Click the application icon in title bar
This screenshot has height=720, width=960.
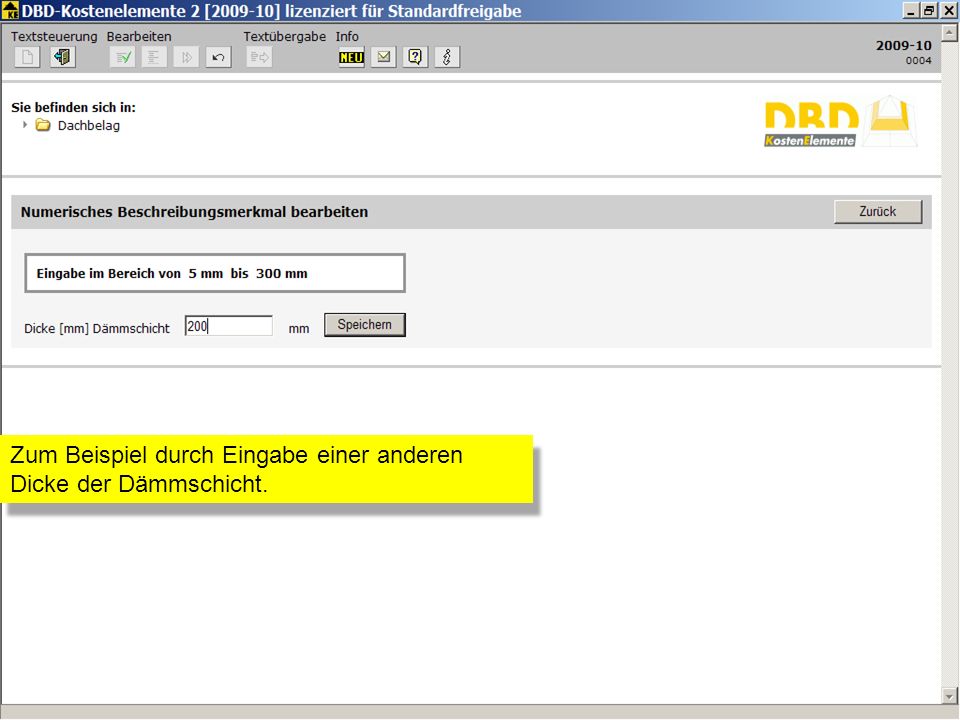[x=10, y=10]
